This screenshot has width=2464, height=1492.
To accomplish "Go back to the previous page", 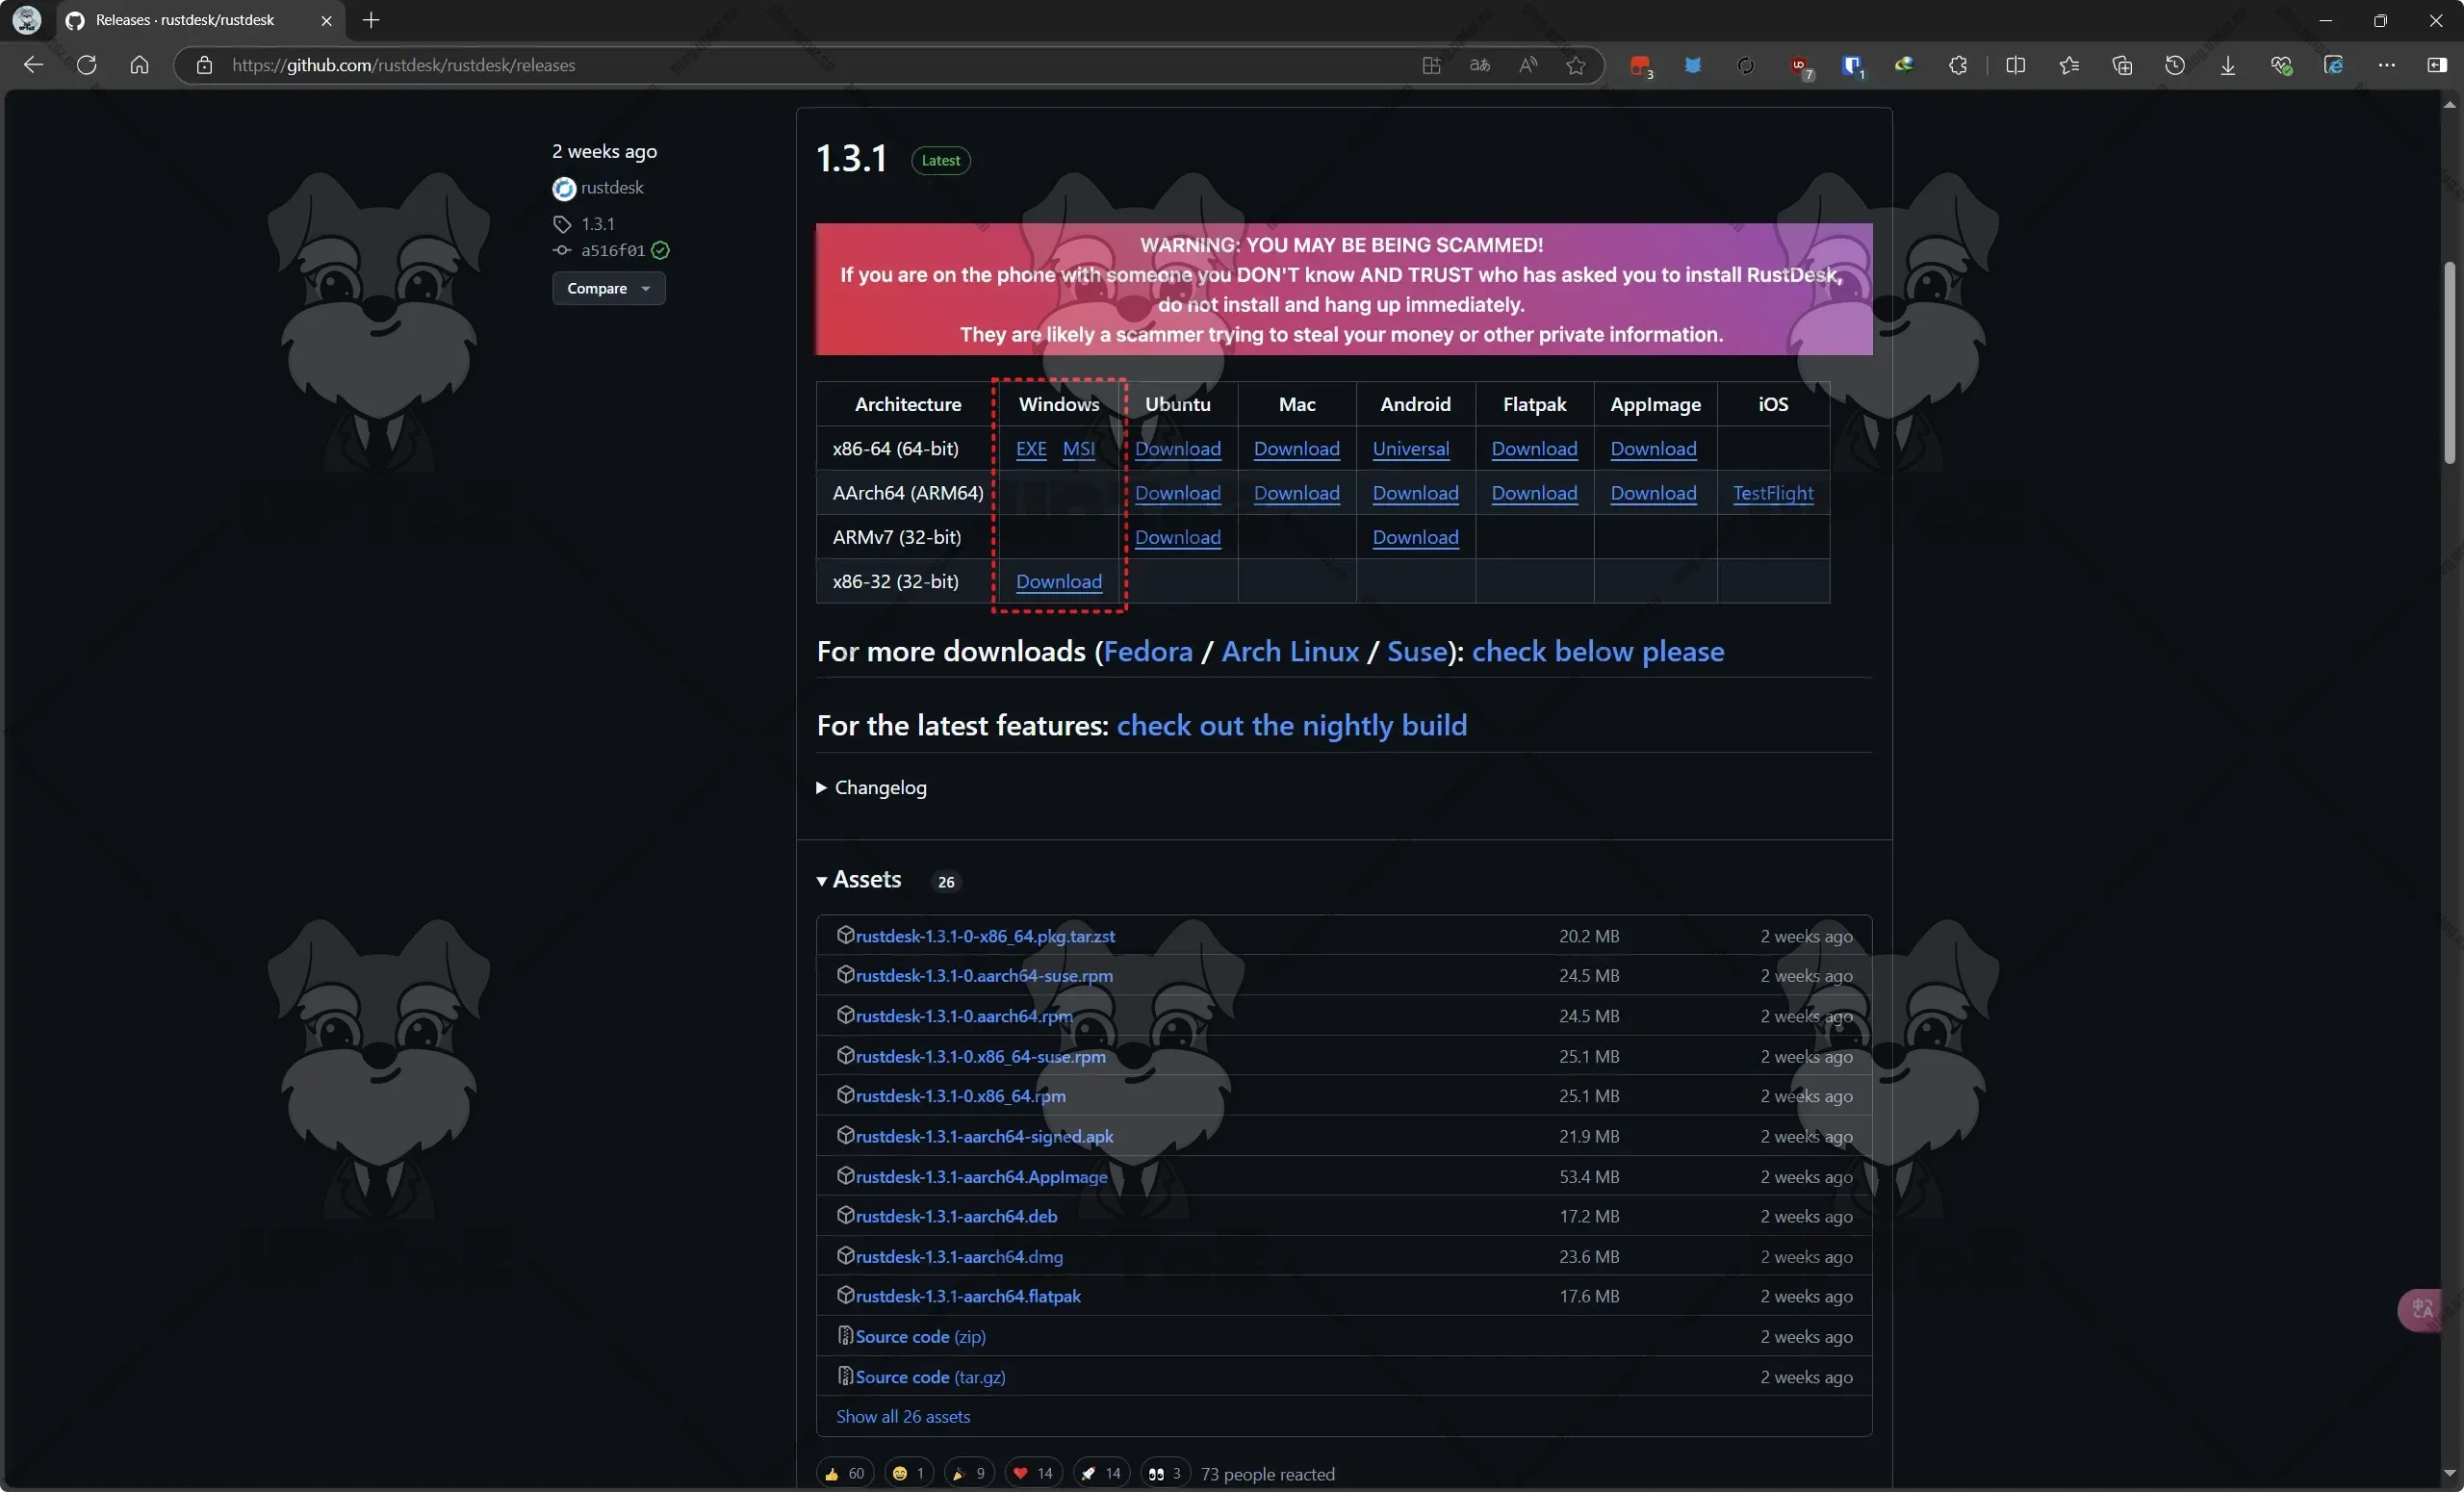I will point(33,65).
